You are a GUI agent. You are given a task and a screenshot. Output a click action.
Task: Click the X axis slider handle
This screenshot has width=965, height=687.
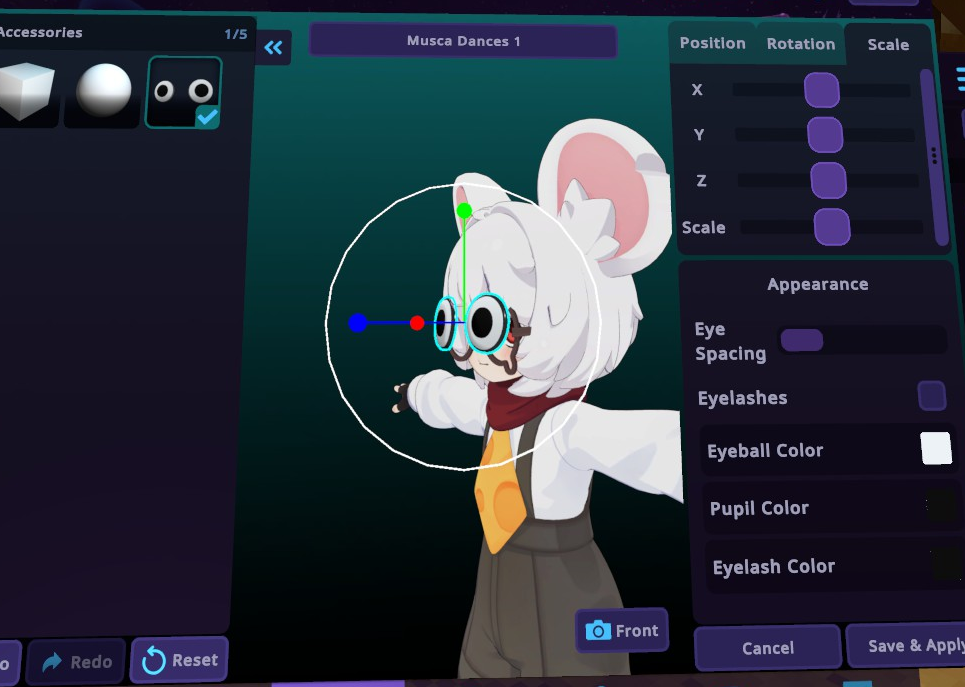[822, 90]
